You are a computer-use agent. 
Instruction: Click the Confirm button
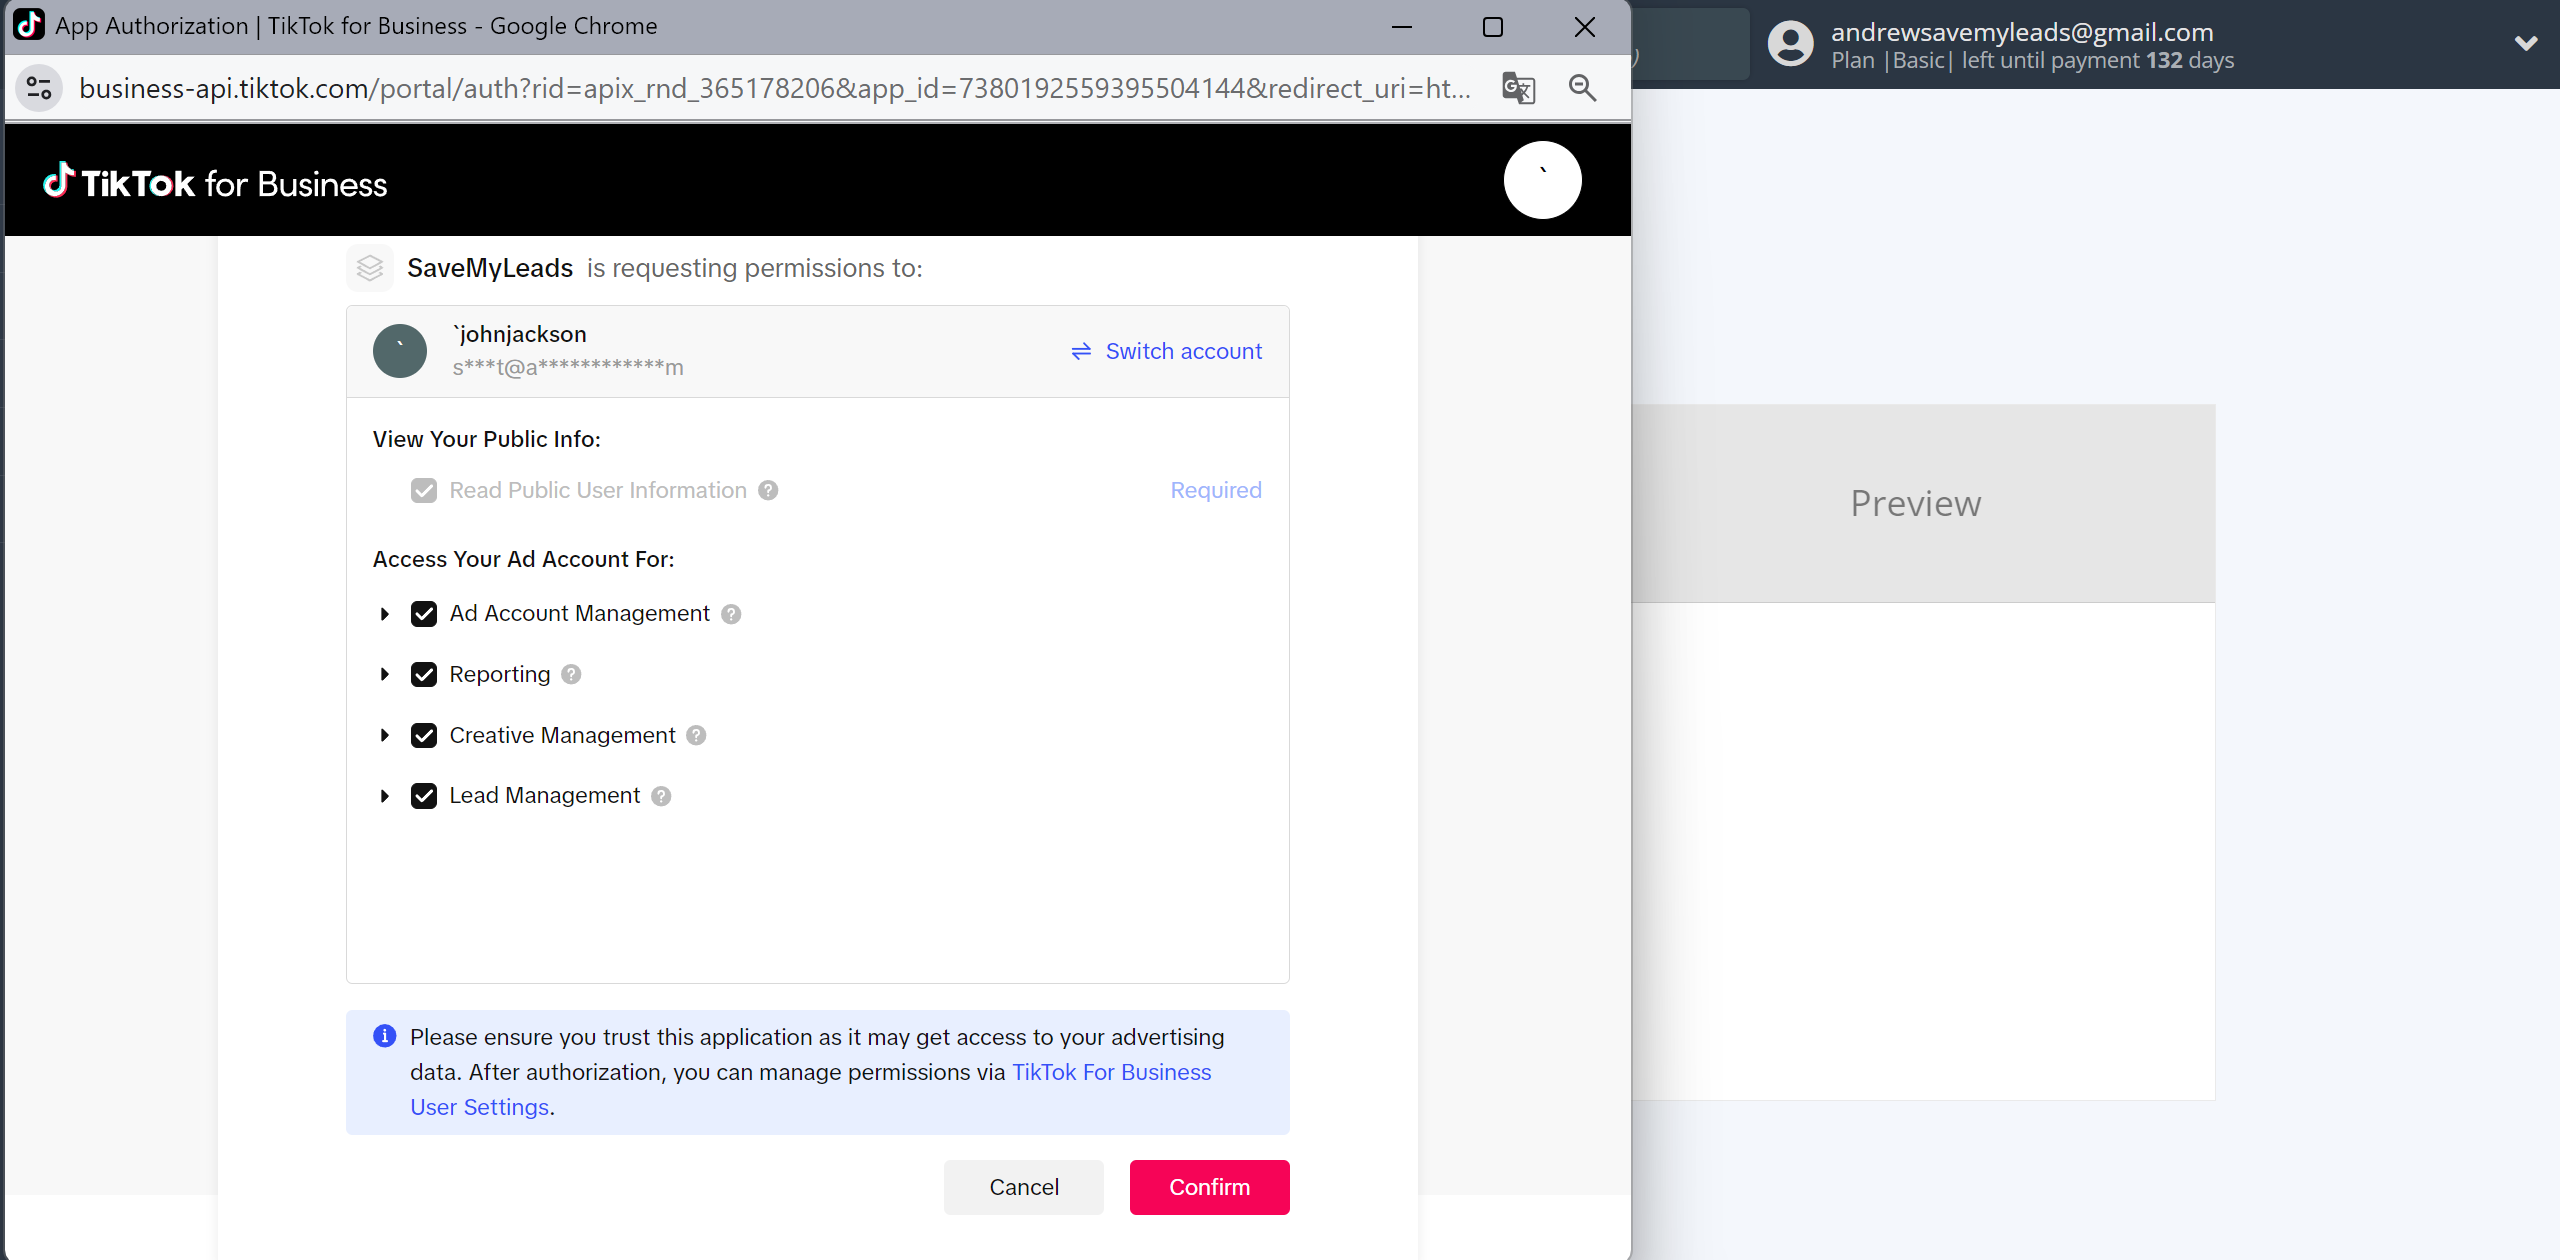[x=1210, y=1187]
